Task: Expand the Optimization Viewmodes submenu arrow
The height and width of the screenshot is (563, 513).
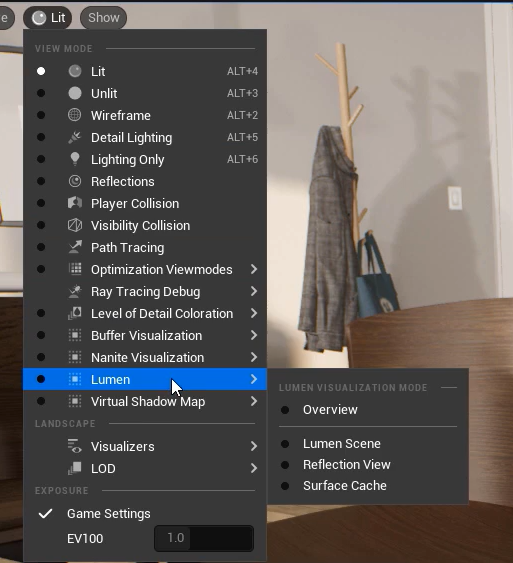Action: click(x=254, y=269)
